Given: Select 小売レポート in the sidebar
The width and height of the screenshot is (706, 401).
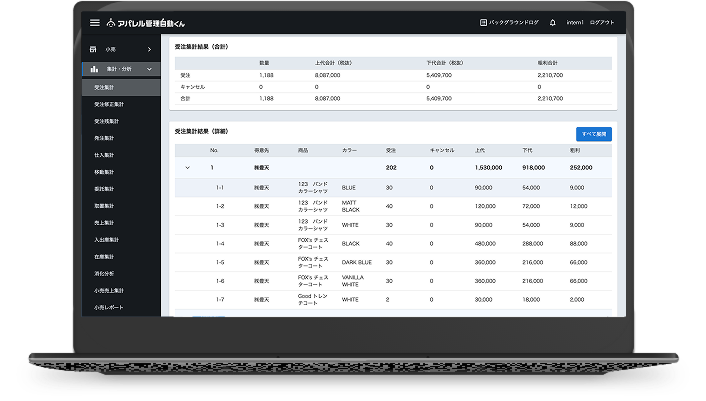Looking at the screenshot, I should (110, 307).
